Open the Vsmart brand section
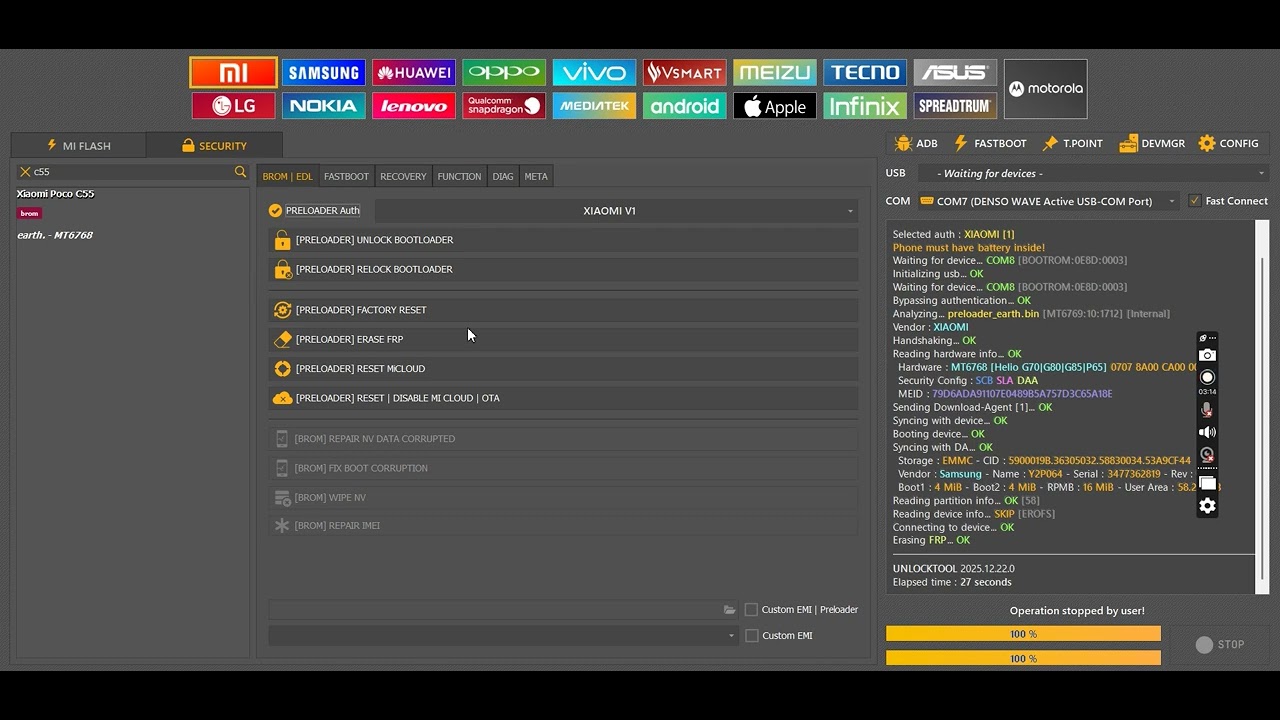 click(x=685, y=72)
